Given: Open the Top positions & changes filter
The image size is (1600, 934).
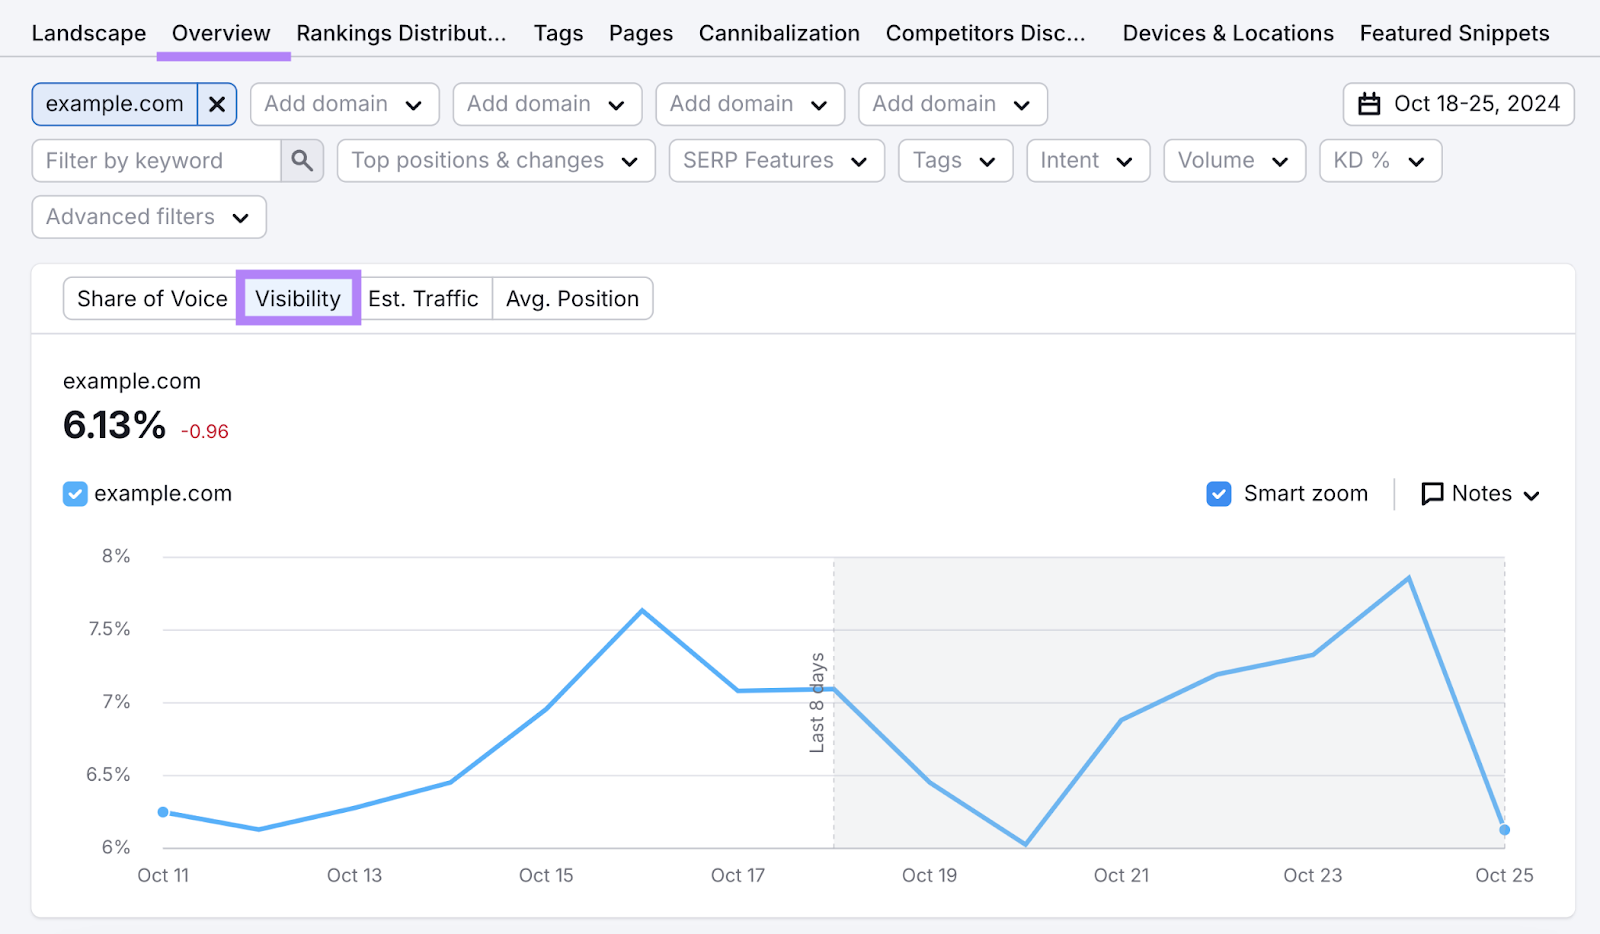Looking at the screenshot, I should [494, 160].
